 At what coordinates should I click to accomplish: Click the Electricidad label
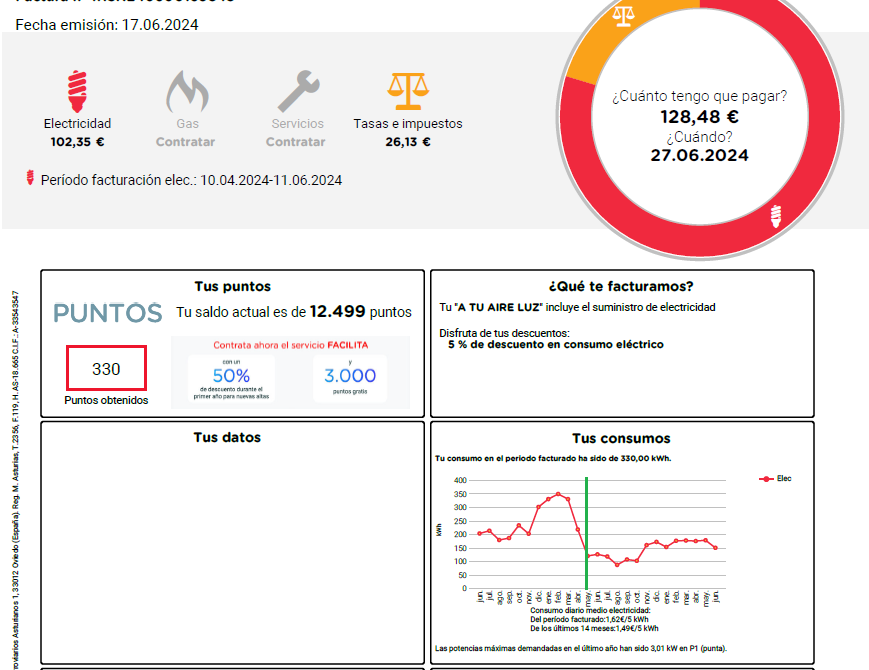click(x=78, y=124)
